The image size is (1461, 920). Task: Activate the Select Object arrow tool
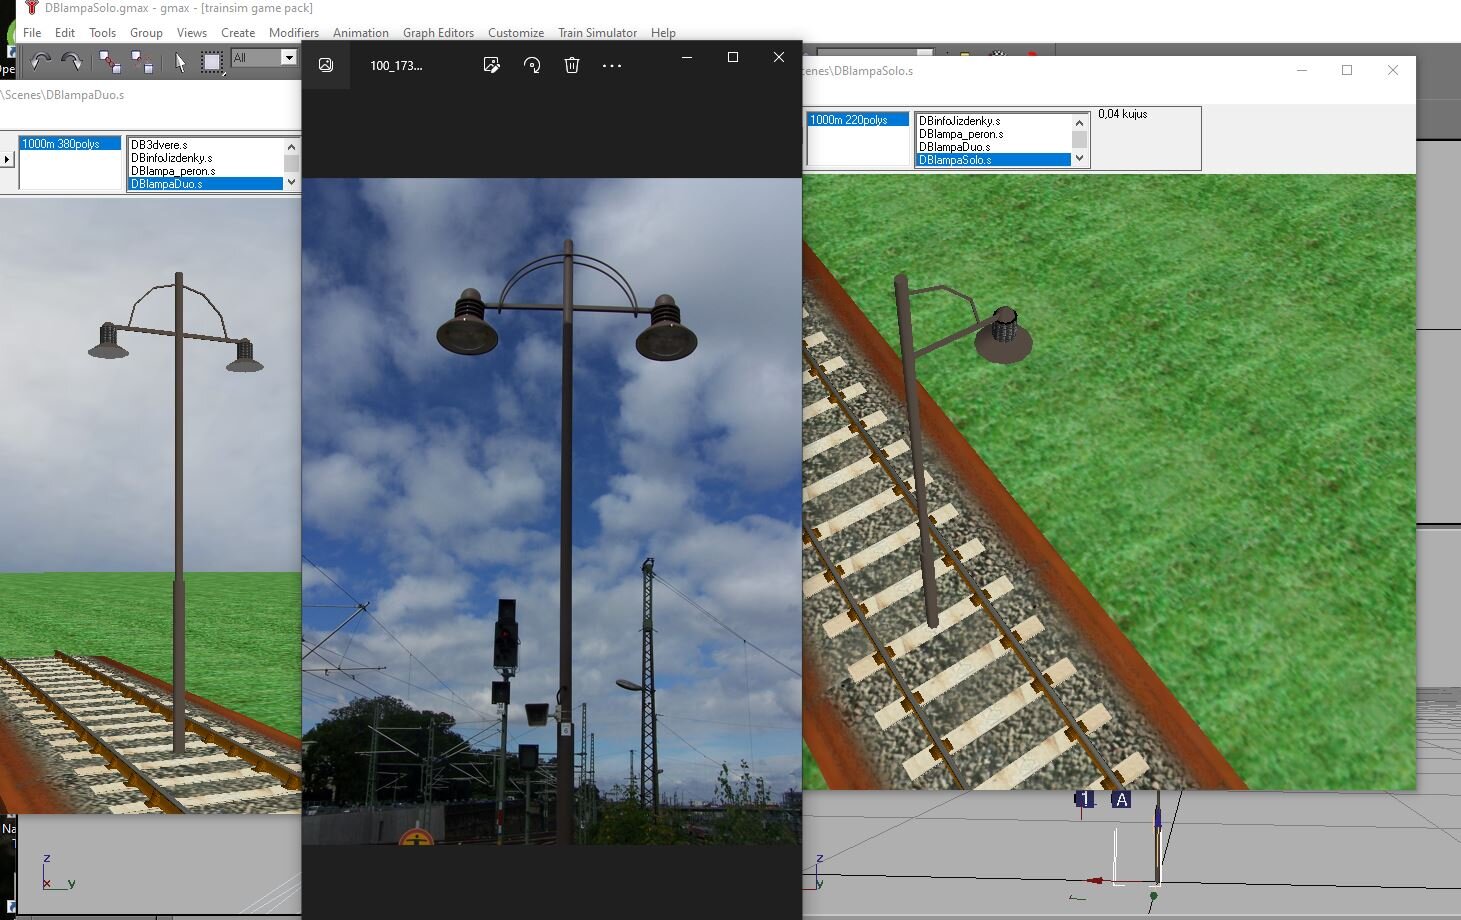pyautogui.click(x=180, y=63)
